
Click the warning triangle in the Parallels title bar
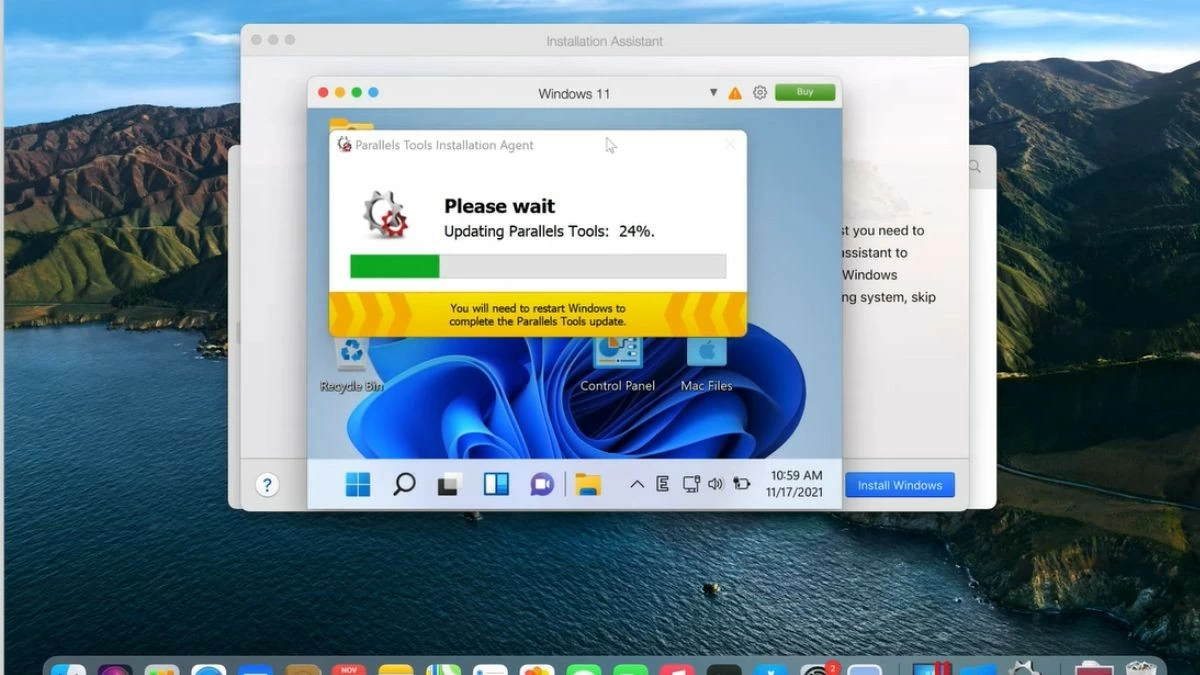(734, 92)
